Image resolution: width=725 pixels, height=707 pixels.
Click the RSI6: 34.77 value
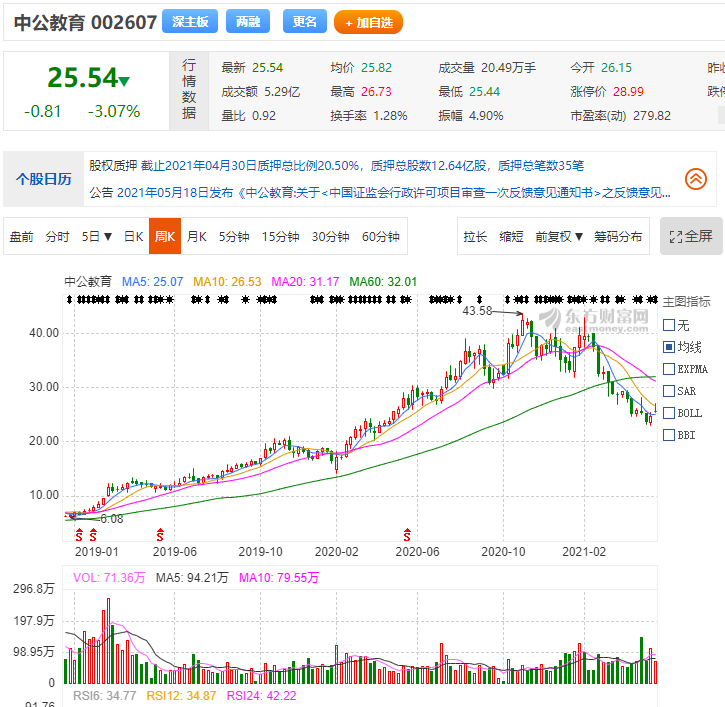pos(104,695)
